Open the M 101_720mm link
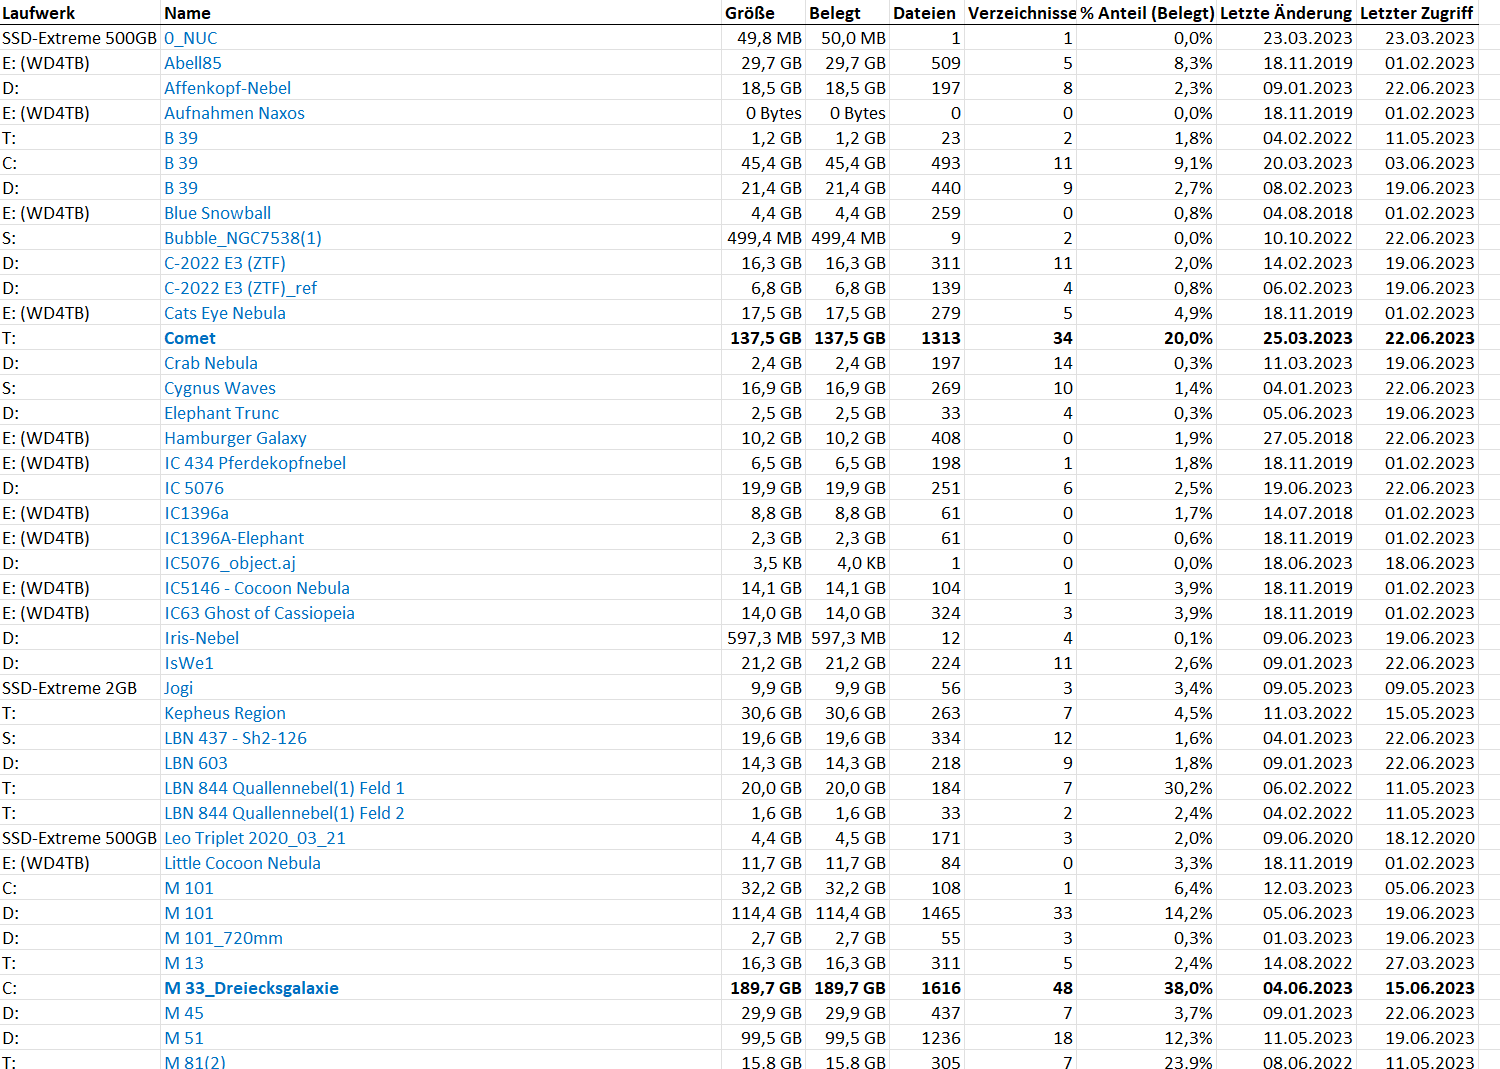Screen dimensions: 1500x1069 click(223, 938)
